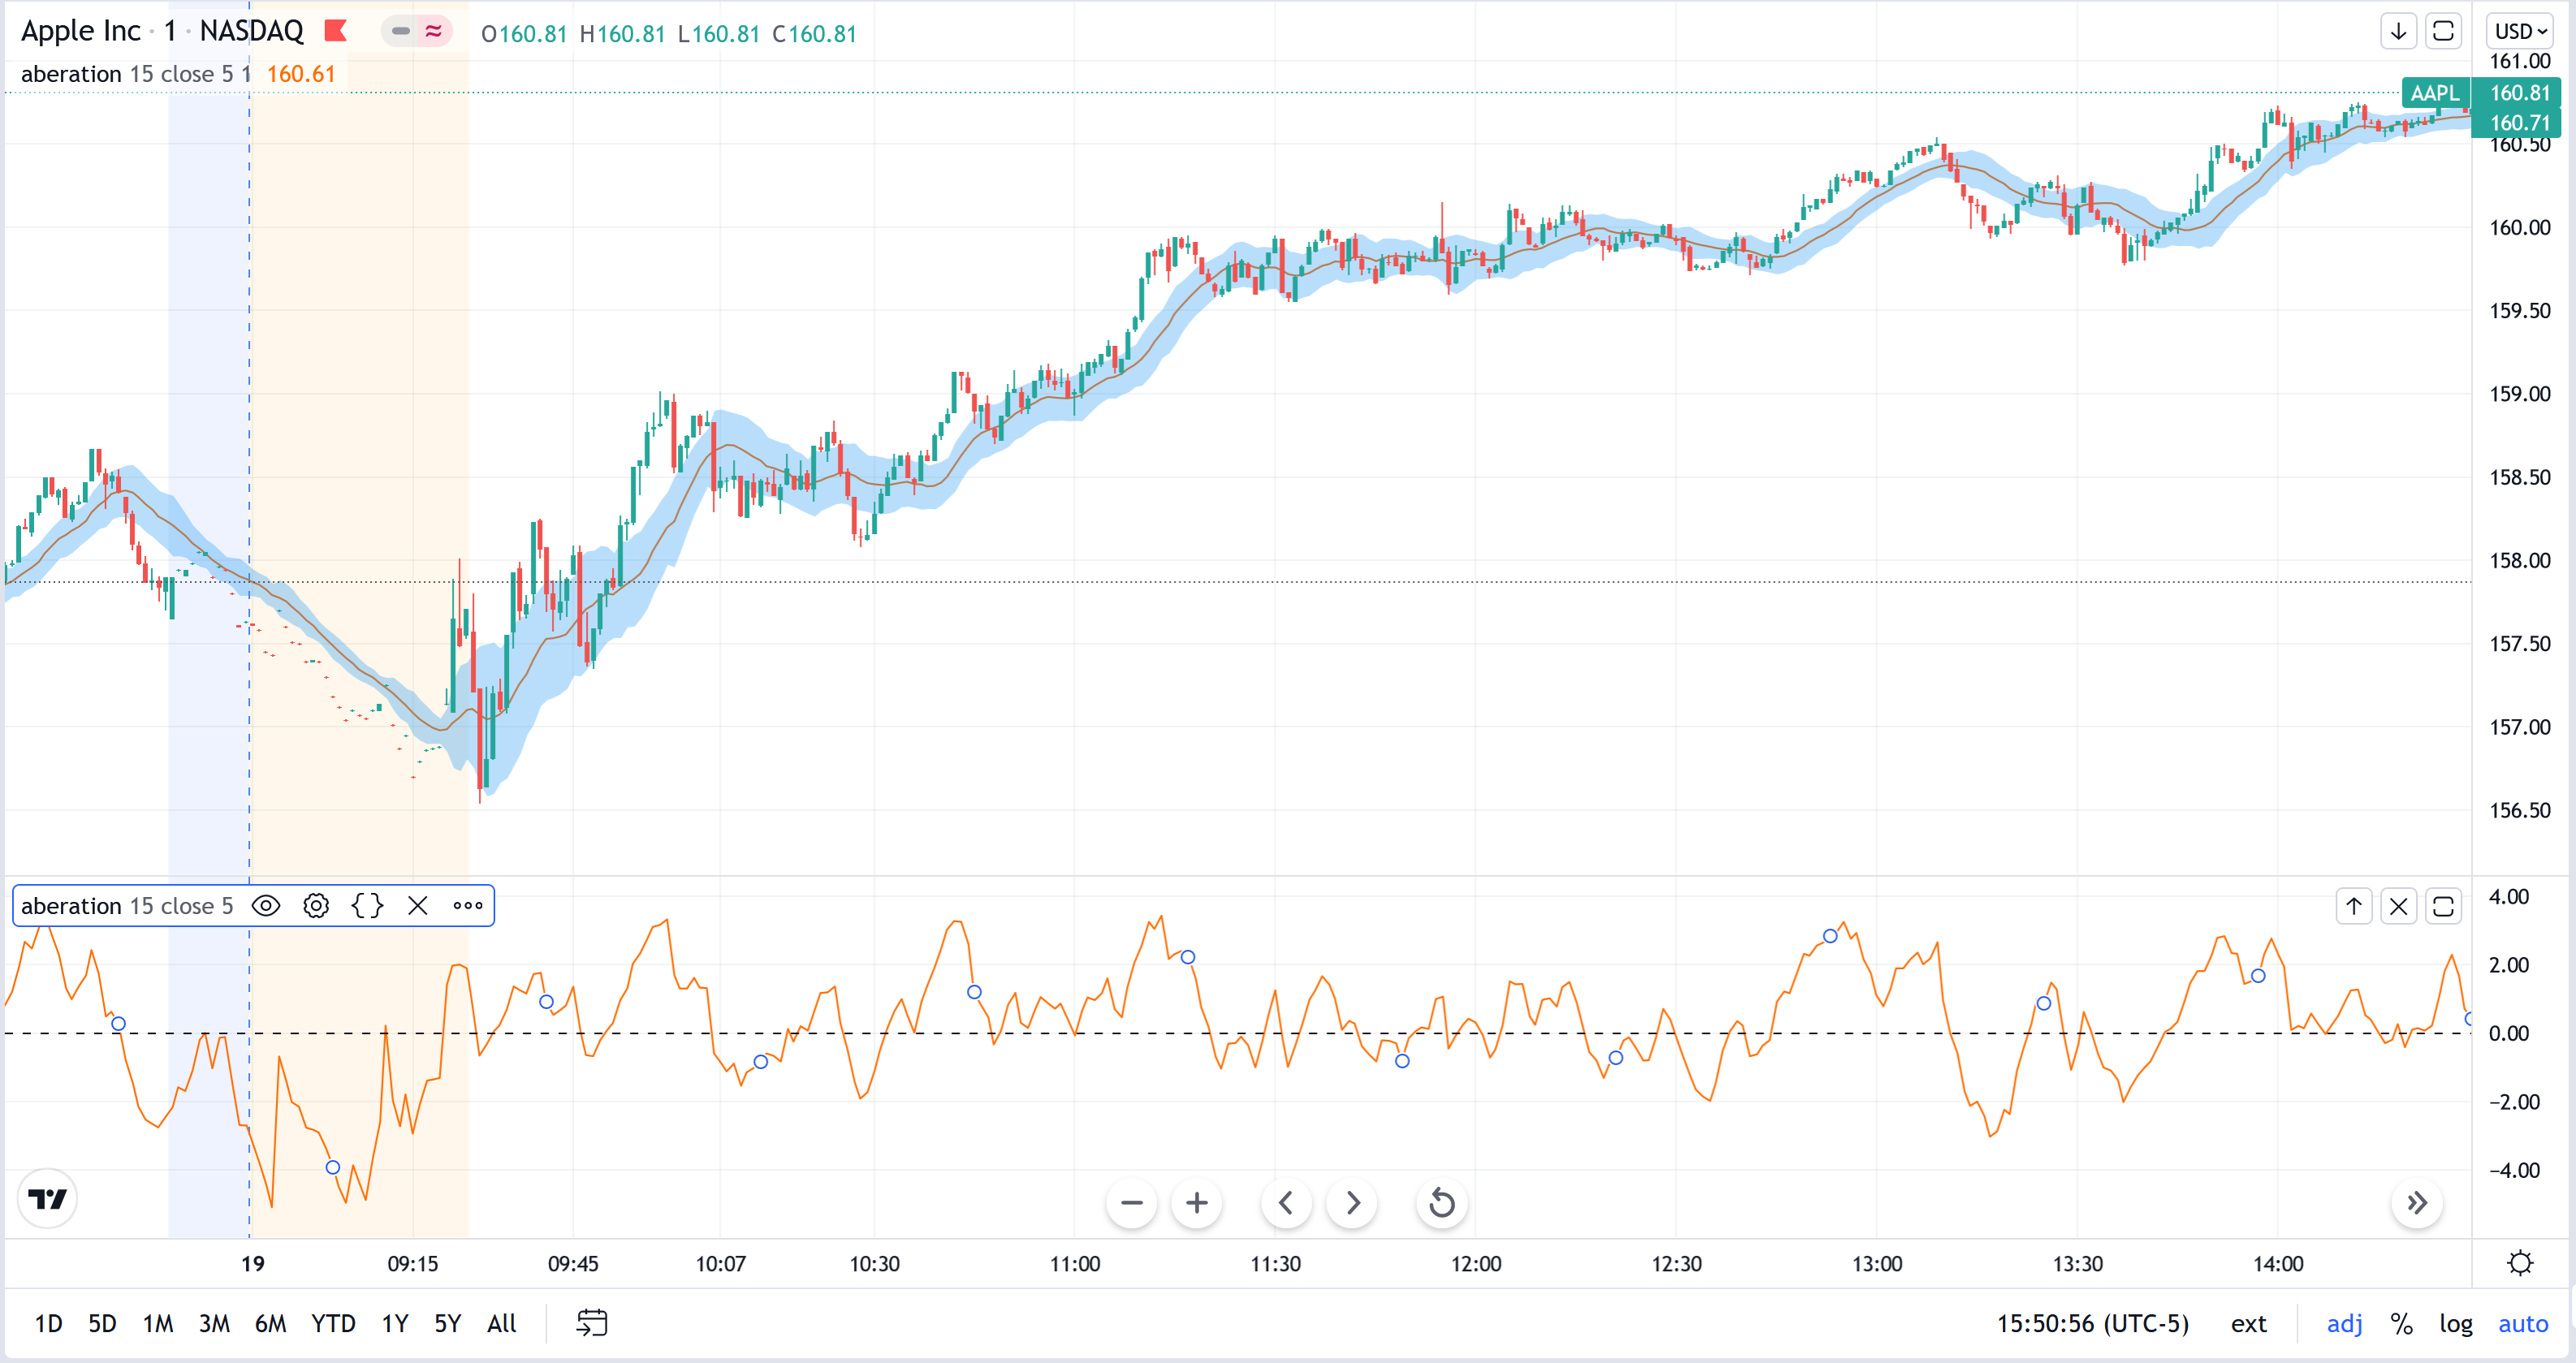Maximize the main chart pane
This screenshot has width=2576, height=1363.
(x=2443, y=32)
